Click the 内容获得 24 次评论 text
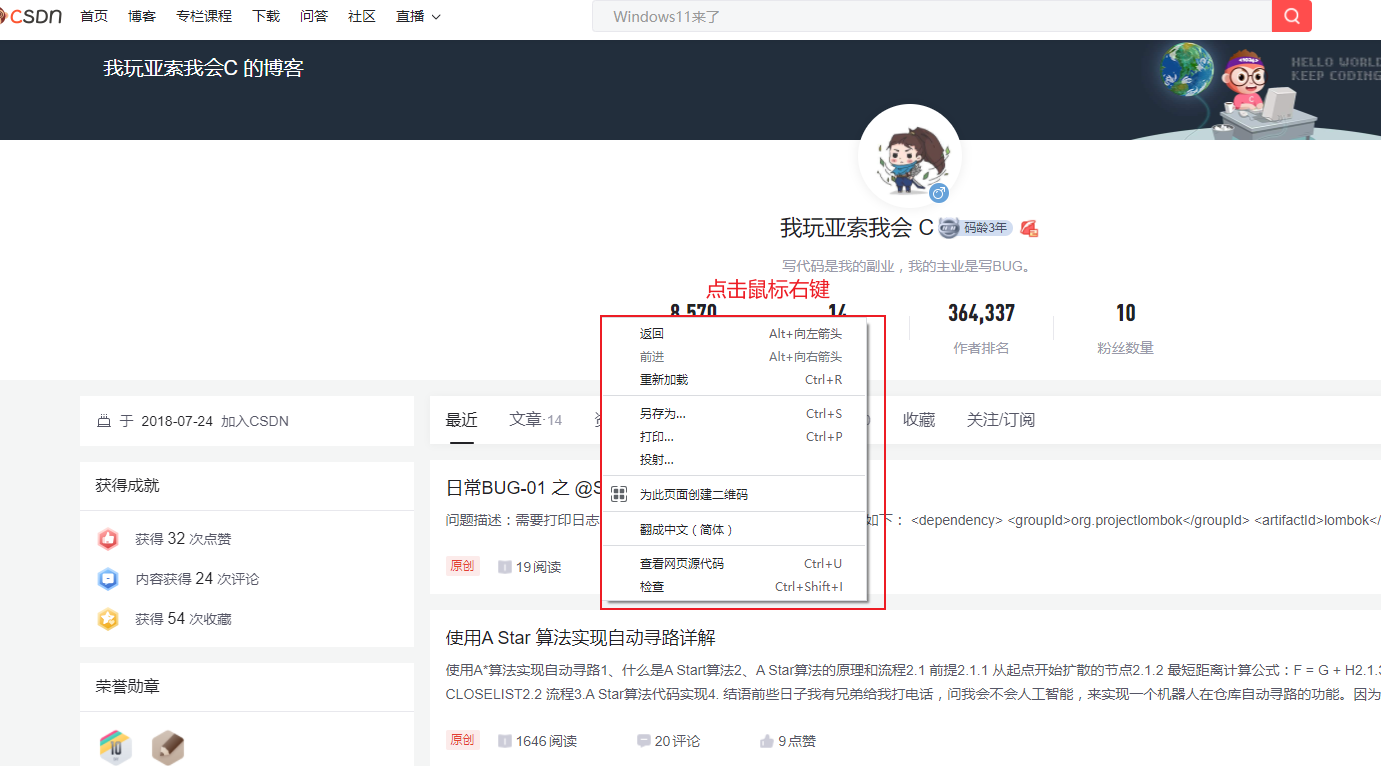This screenshot has height=766, width=1381. 197,579
